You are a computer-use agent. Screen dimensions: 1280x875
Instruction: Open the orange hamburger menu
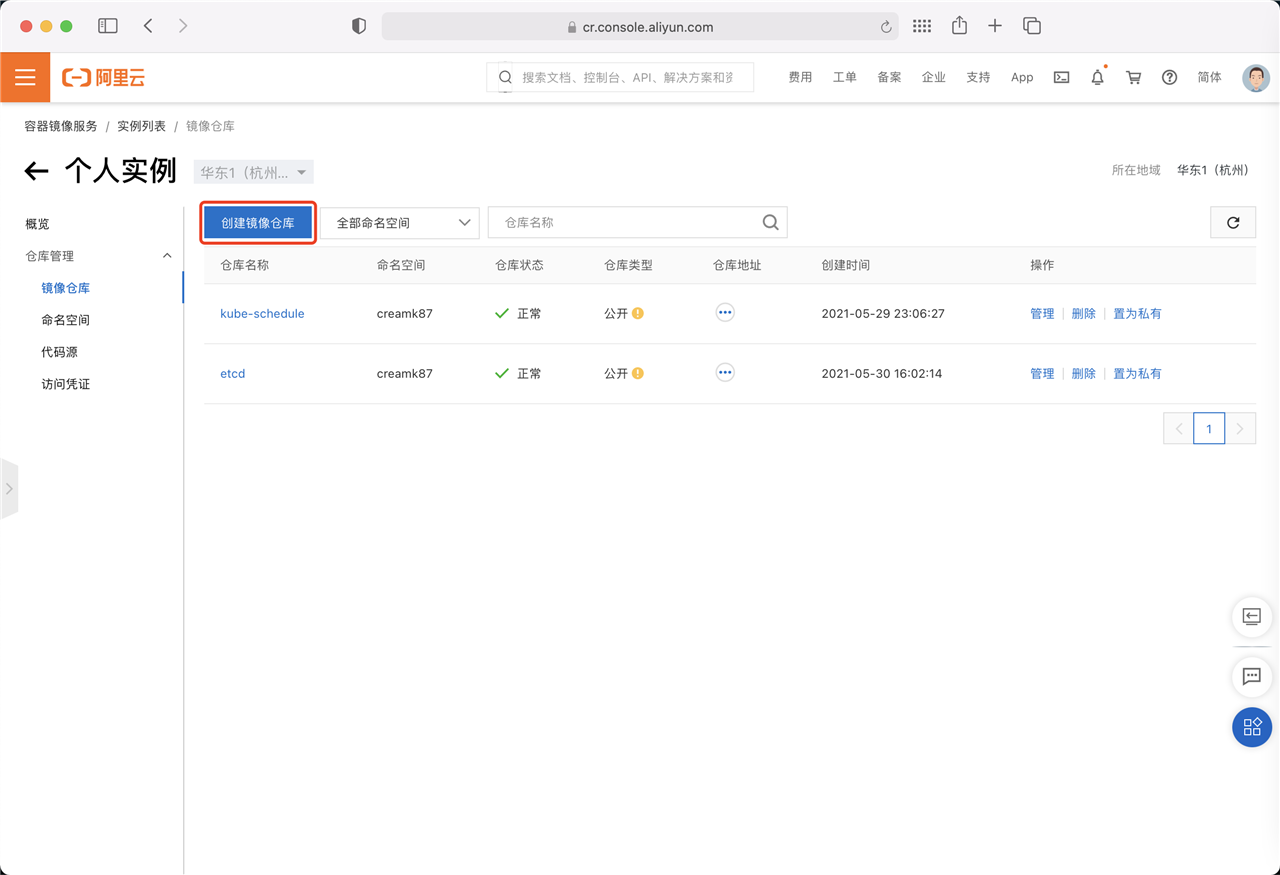(25, 77)
